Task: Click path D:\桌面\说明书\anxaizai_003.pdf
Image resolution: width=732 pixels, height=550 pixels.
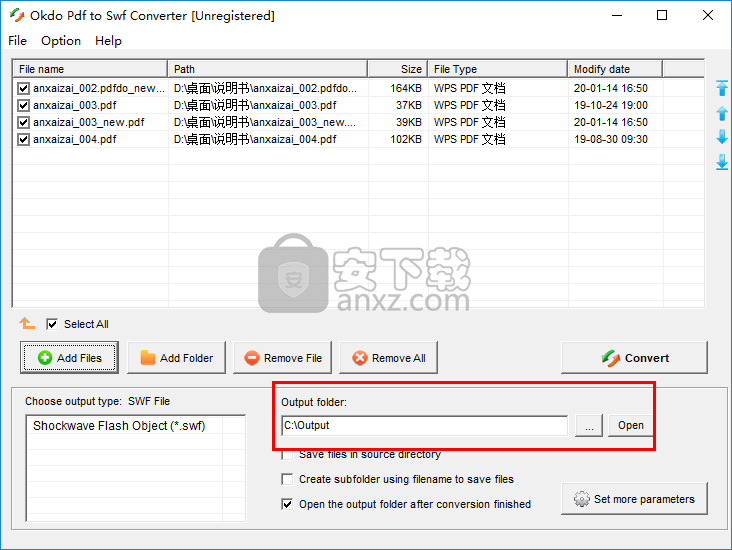Action: (255, 106)
